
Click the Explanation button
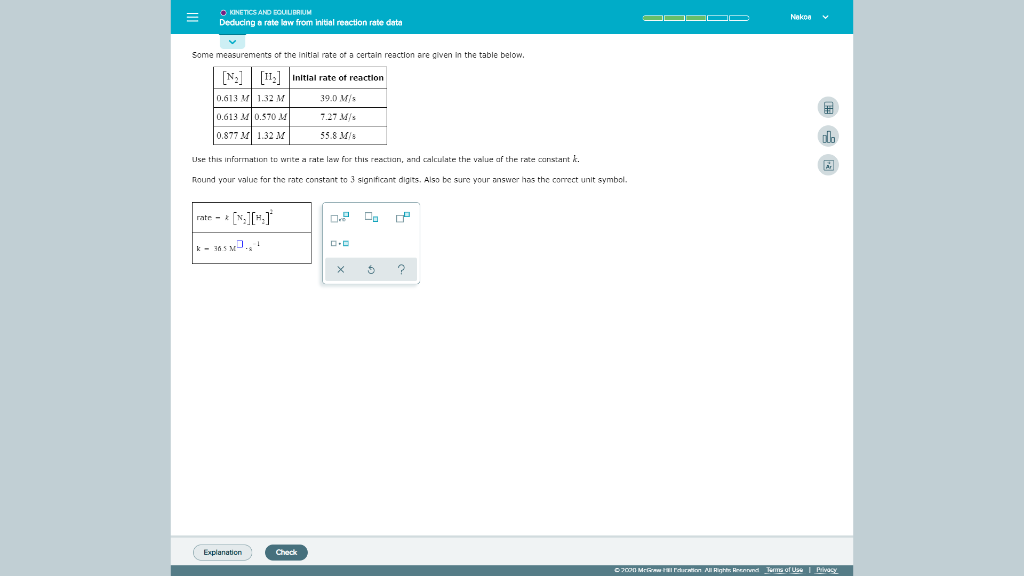(222, 552)
